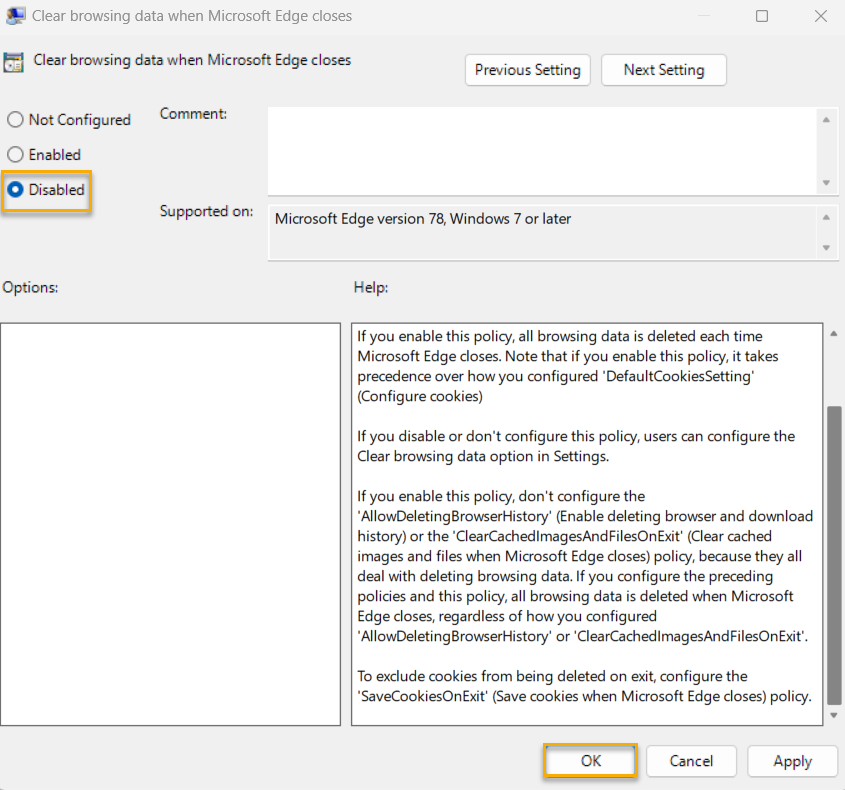
Task: Click the Comment box scroll-up arrow
Action: (828, 118)
